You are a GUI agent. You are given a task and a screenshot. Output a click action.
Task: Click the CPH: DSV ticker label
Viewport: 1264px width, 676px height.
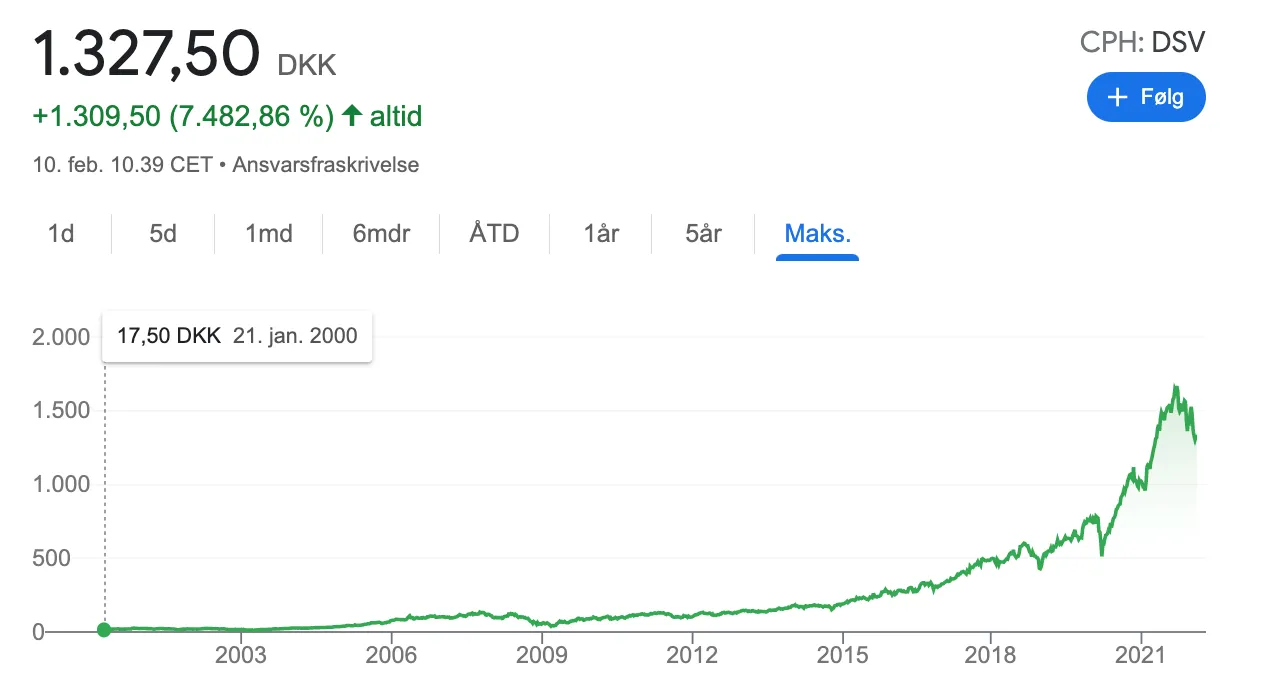pyautogui.click(x=1142, y=42)
